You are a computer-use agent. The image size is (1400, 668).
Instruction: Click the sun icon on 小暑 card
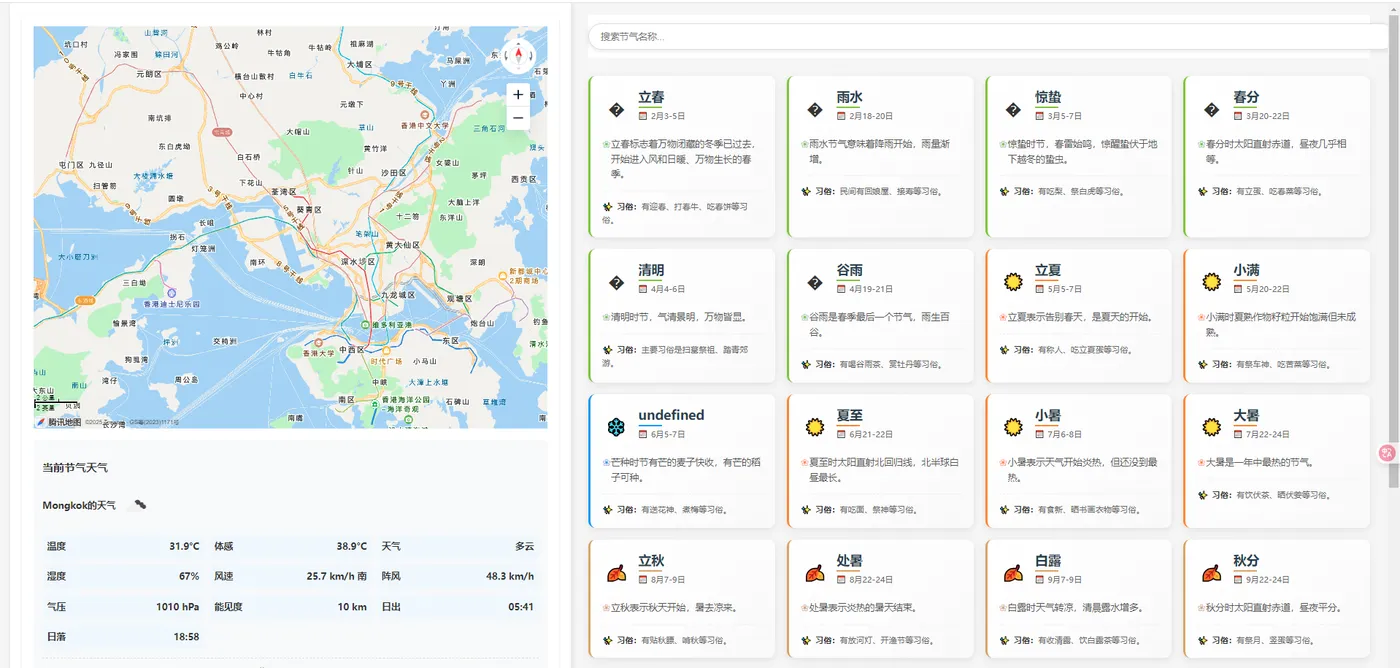[1013, 427]
